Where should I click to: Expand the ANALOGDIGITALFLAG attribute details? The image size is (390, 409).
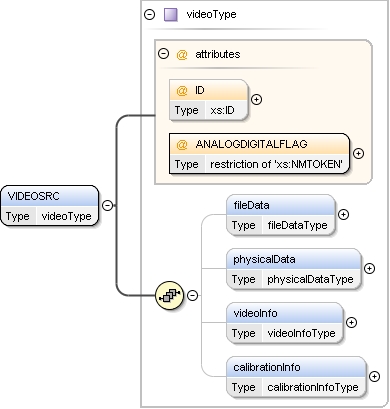[358, 153]
